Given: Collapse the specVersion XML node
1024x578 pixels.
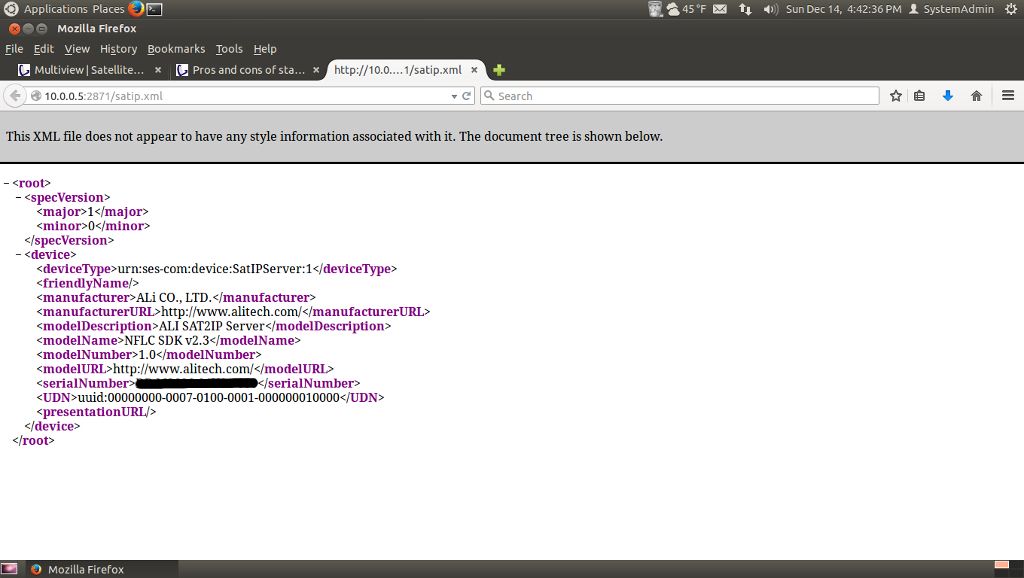Looking at the screenshot, I should [19, 198].
